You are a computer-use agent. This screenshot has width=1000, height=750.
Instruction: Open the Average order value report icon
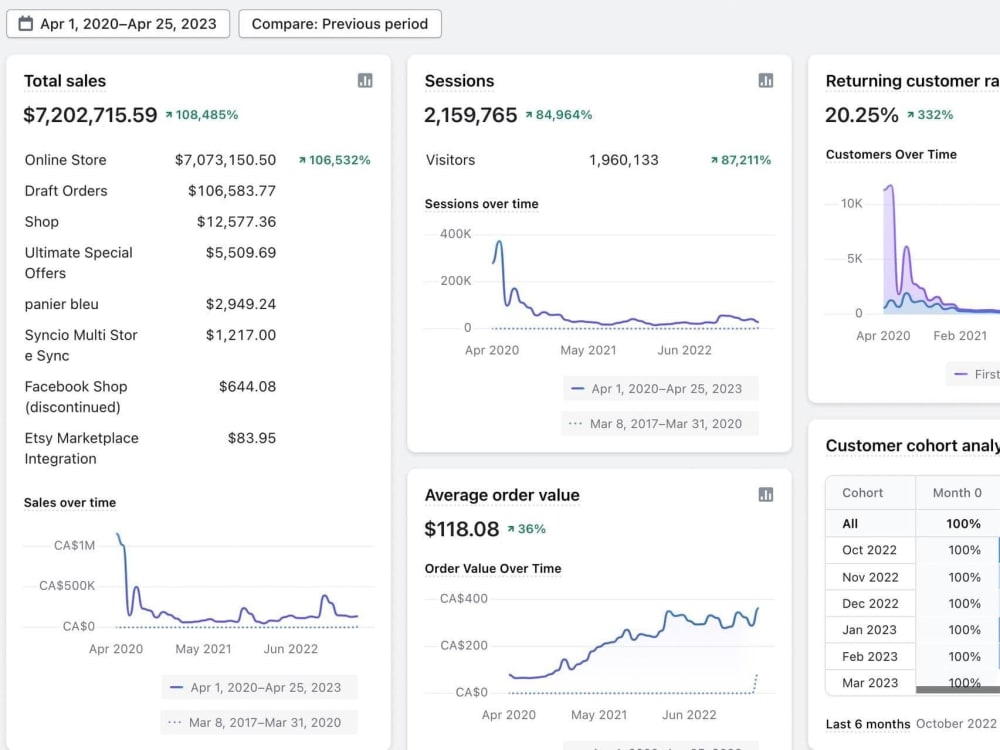click(x=765, y=494)
